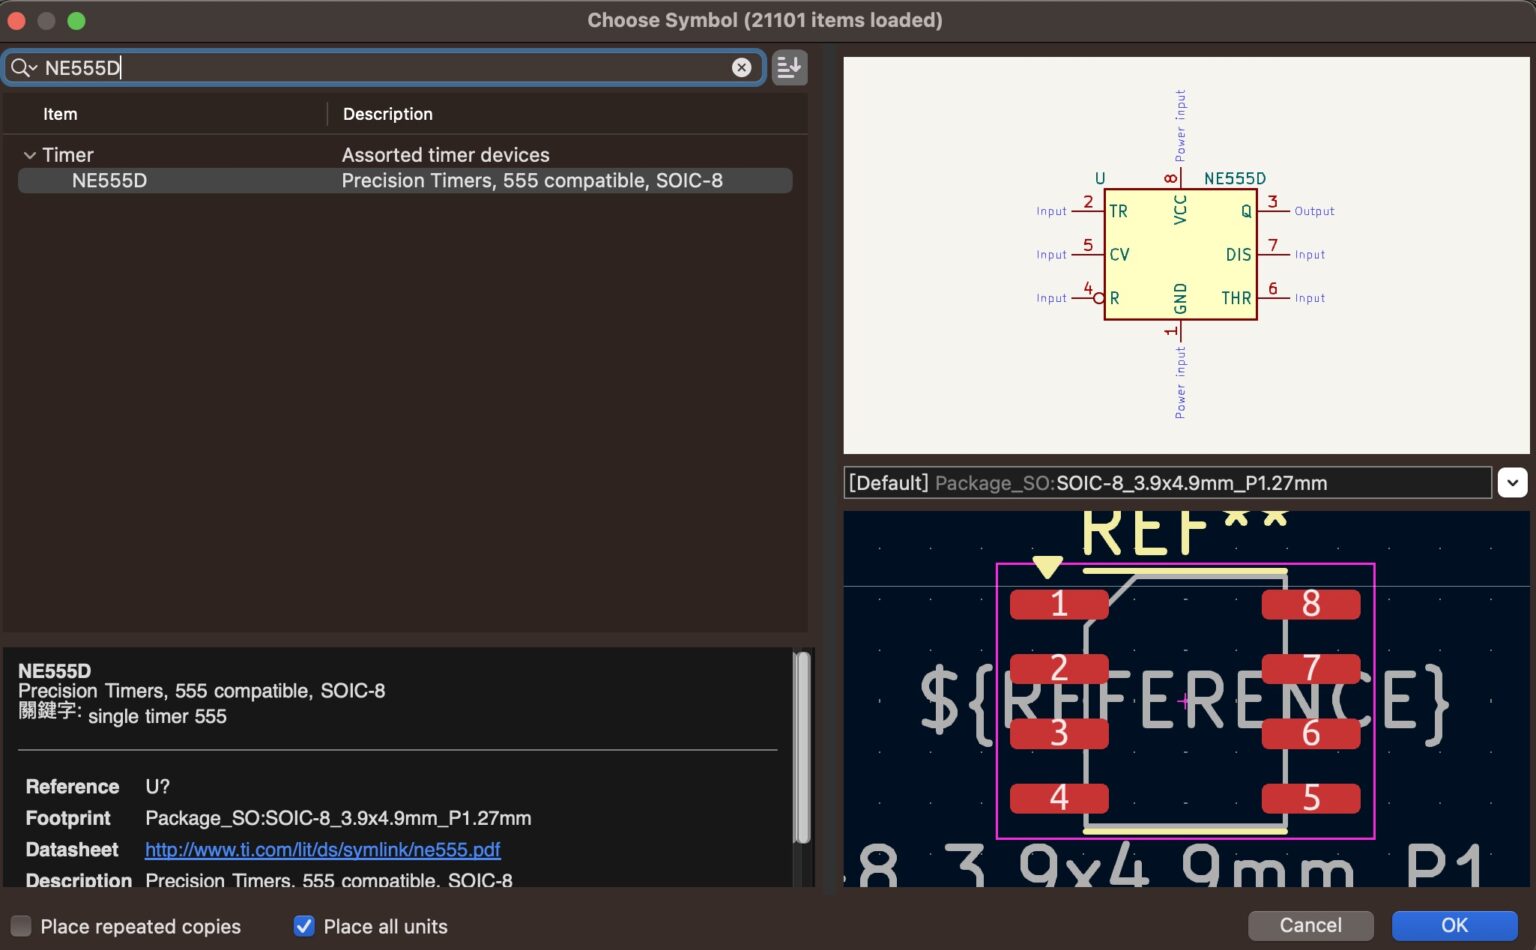Screen dimensions: 1536x950
Task: Uncheck Place all units
Action: pyautogui.click(x=304, y=926)
